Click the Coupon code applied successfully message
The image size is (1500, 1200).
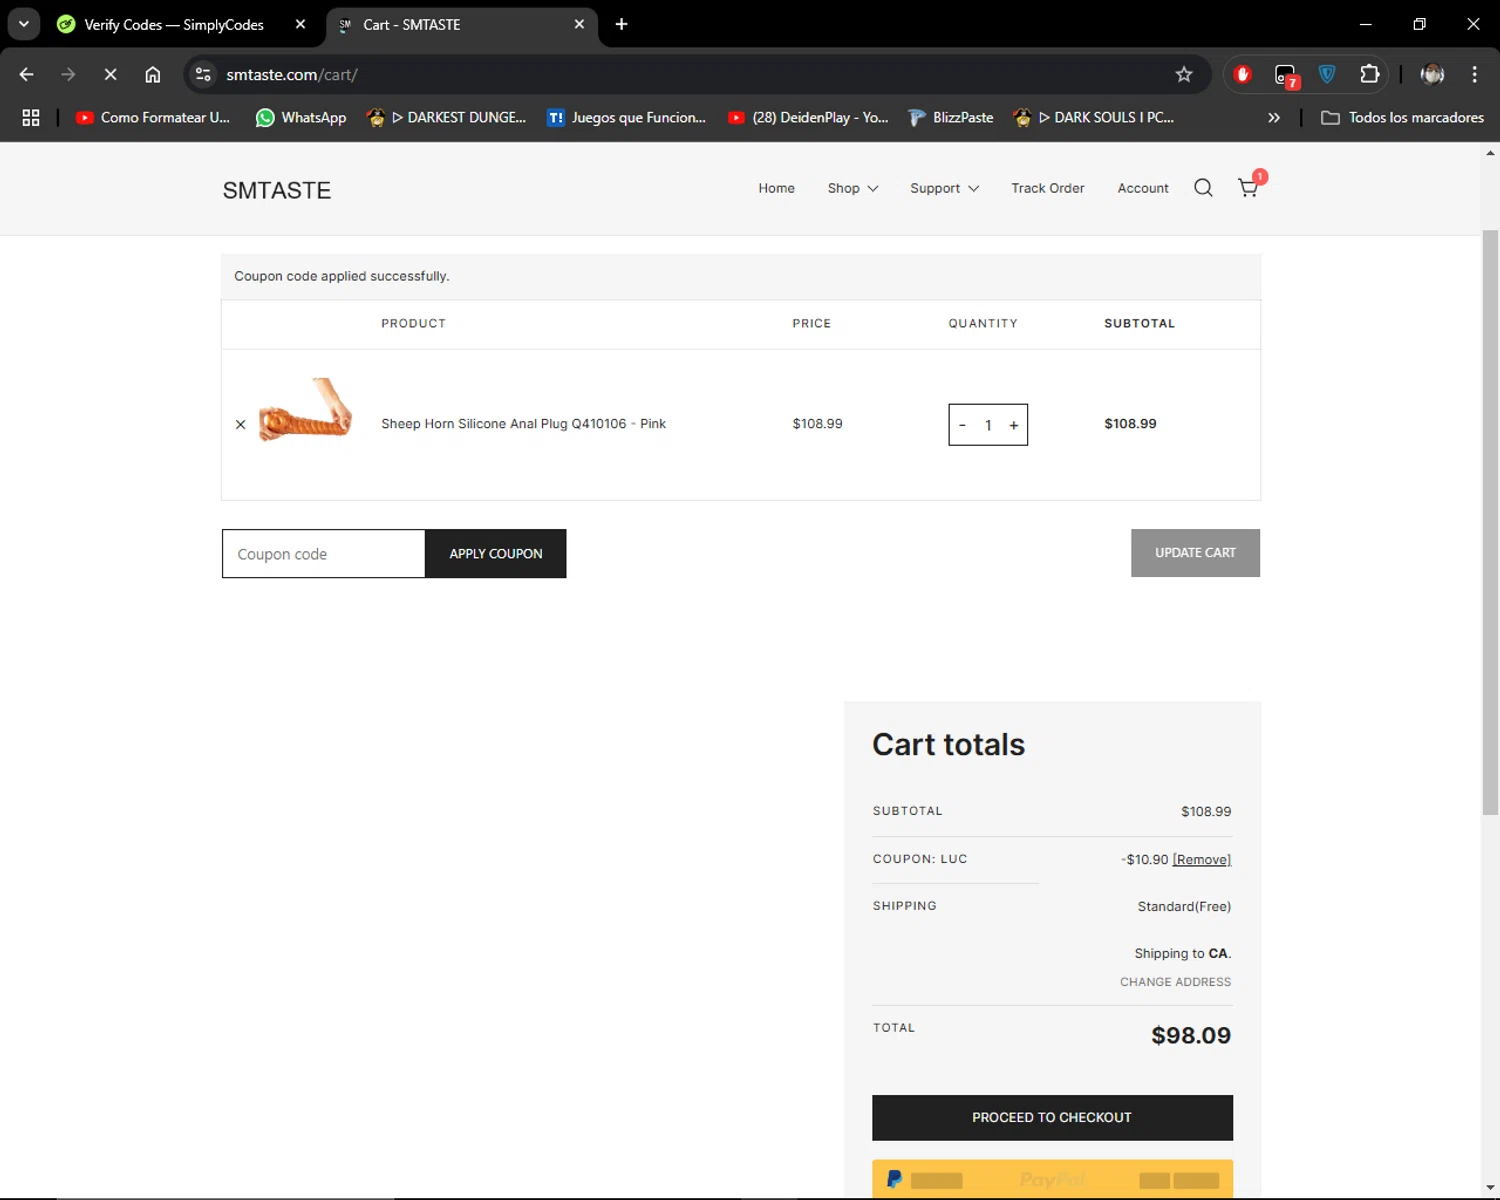(x=341, y=276)
